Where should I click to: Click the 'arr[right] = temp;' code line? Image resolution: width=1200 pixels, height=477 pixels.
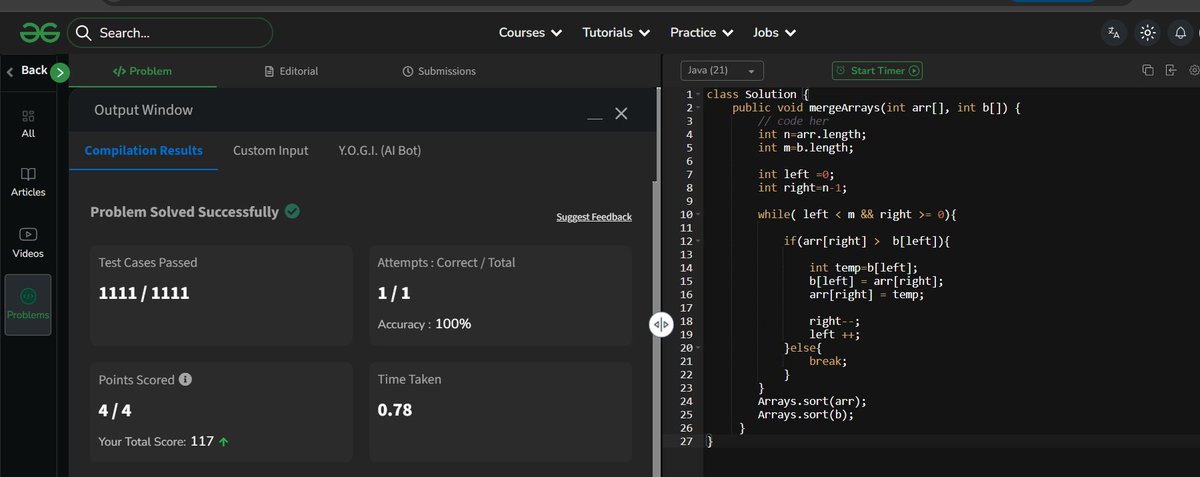[x=867, y=295]
